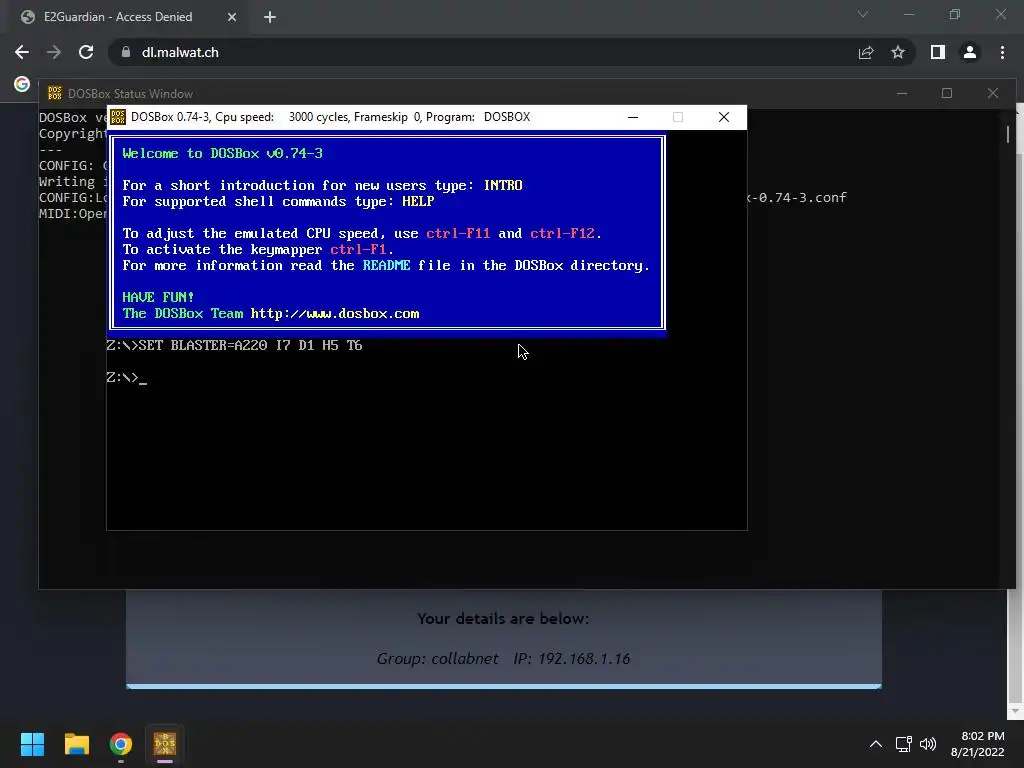Viewport: 1024px width, 768px height.
Task: Click the lock icon in address bar
Action: (125, 52)
